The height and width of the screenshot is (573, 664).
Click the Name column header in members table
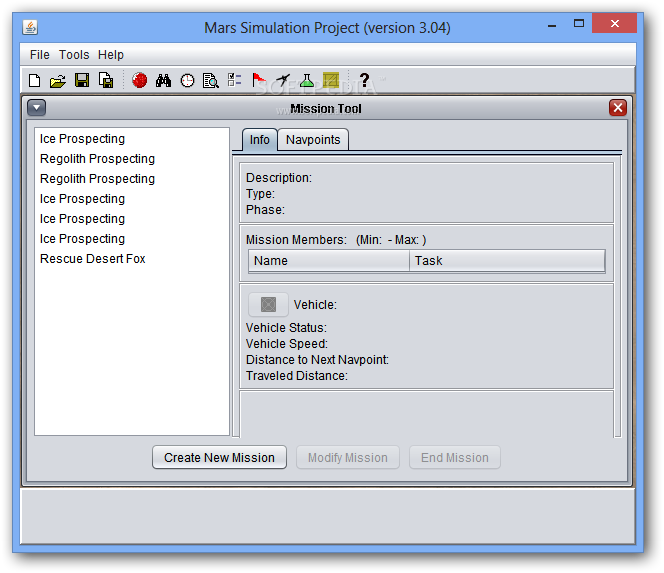pos(329,260)
